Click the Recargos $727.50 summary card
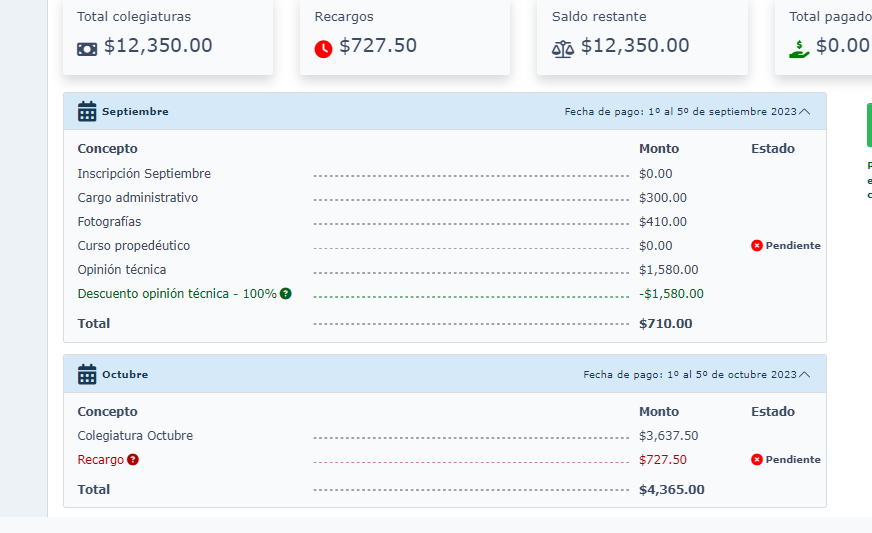 405,37
